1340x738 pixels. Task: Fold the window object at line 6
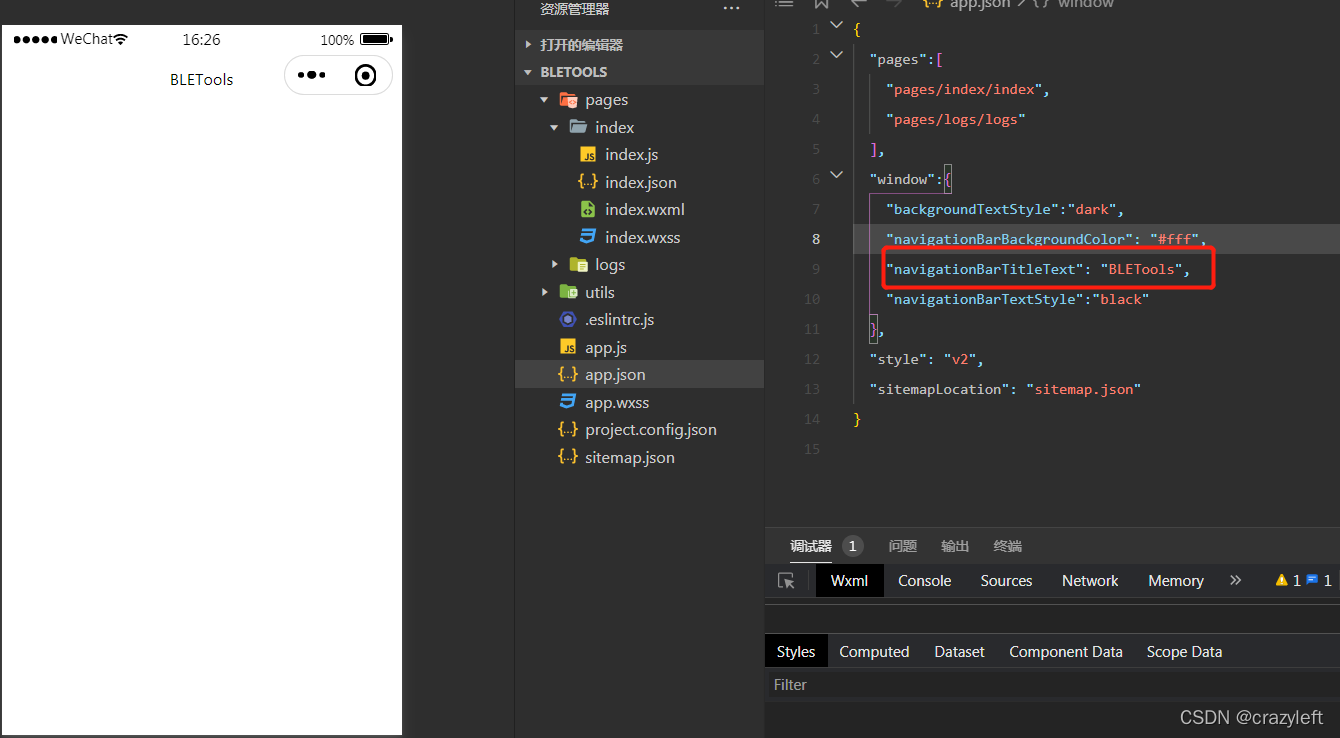[x=836, y=176]
